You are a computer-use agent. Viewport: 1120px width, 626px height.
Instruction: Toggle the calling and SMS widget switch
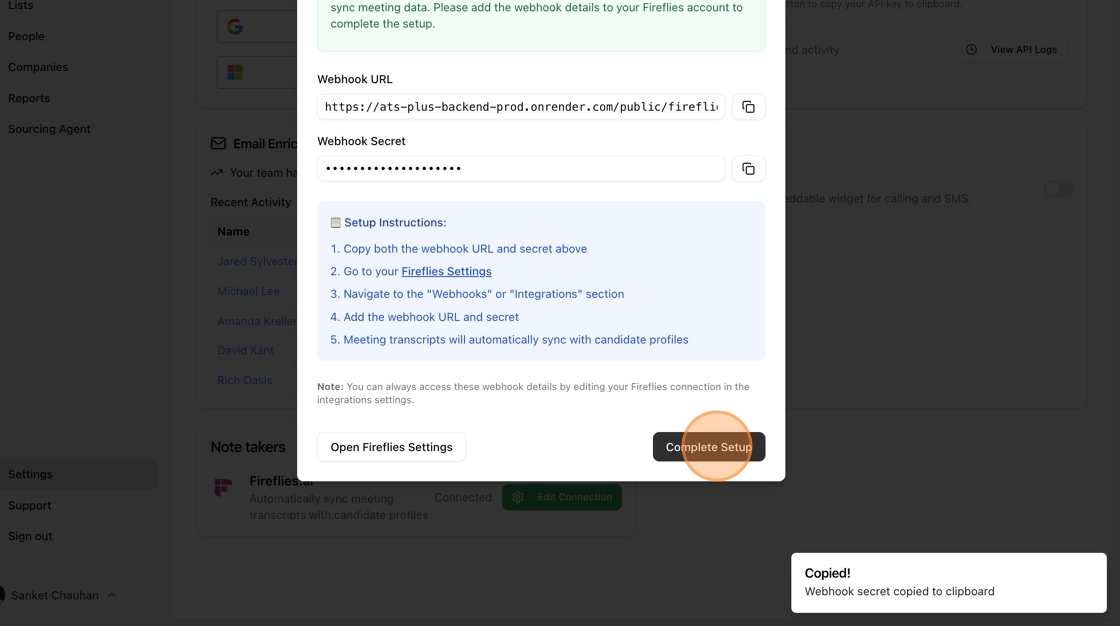(1058, 189)
